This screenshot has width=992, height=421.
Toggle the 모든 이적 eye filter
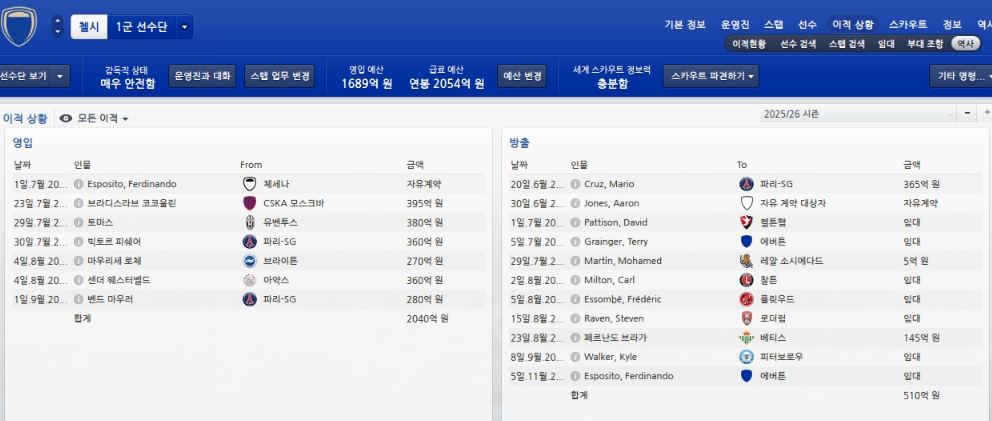click(66, 118)
